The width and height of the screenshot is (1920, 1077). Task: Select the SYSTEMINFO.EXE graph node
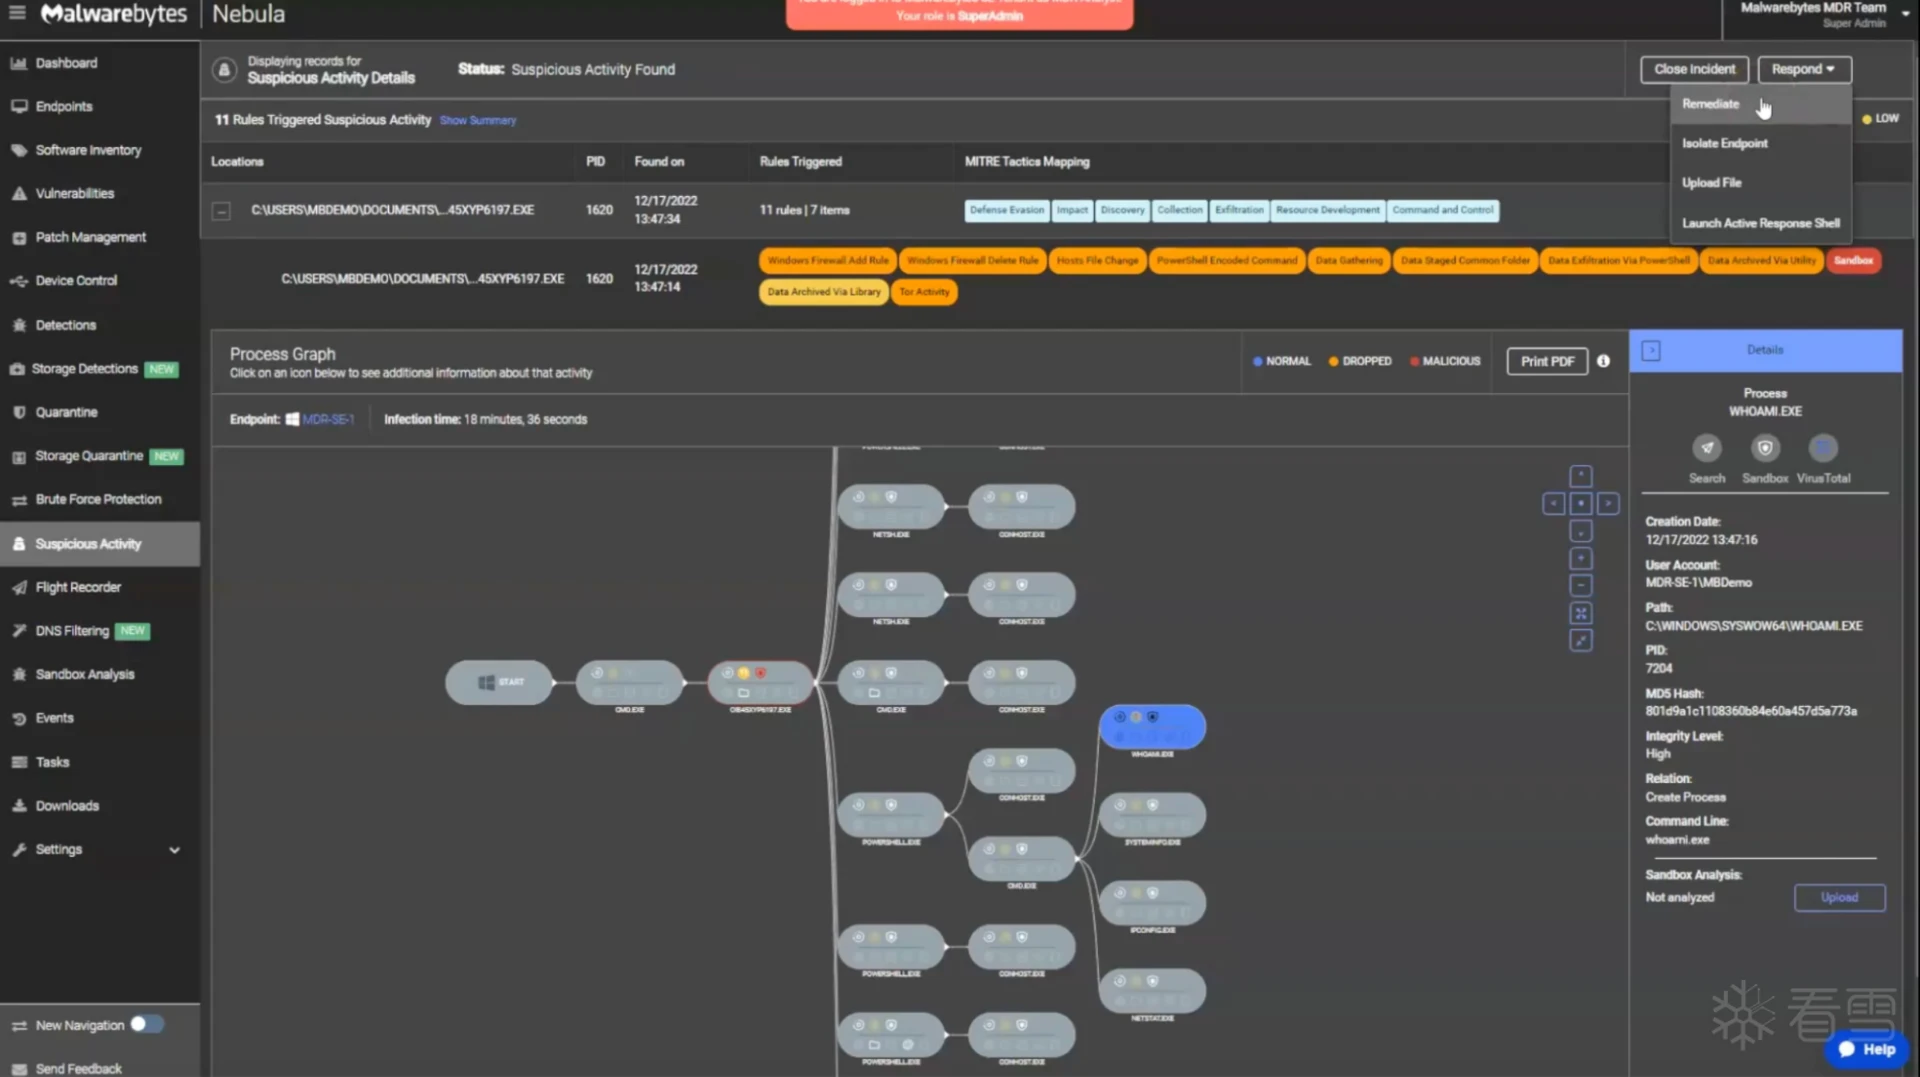pos(1152,815)
